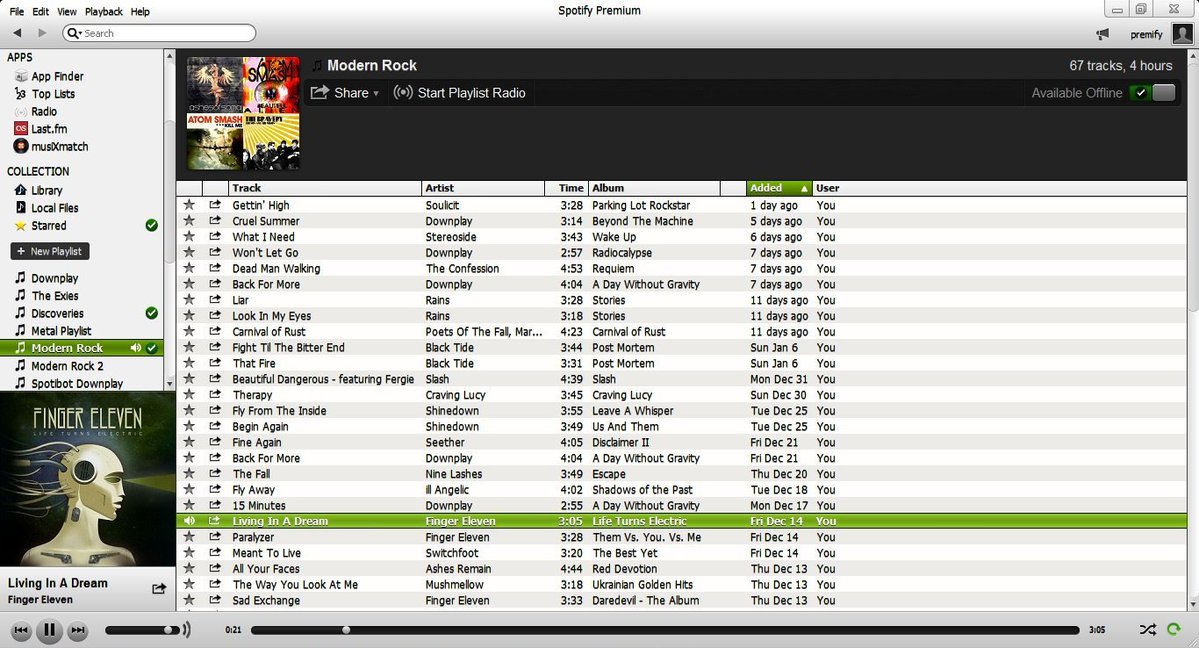Open the File menu

pos(16,11)
